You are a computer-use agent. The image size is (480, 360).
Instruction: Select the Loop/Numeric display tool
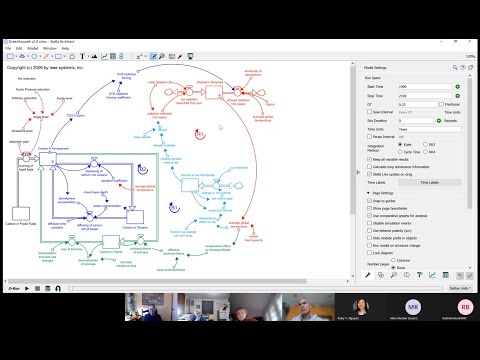[121, 56]
